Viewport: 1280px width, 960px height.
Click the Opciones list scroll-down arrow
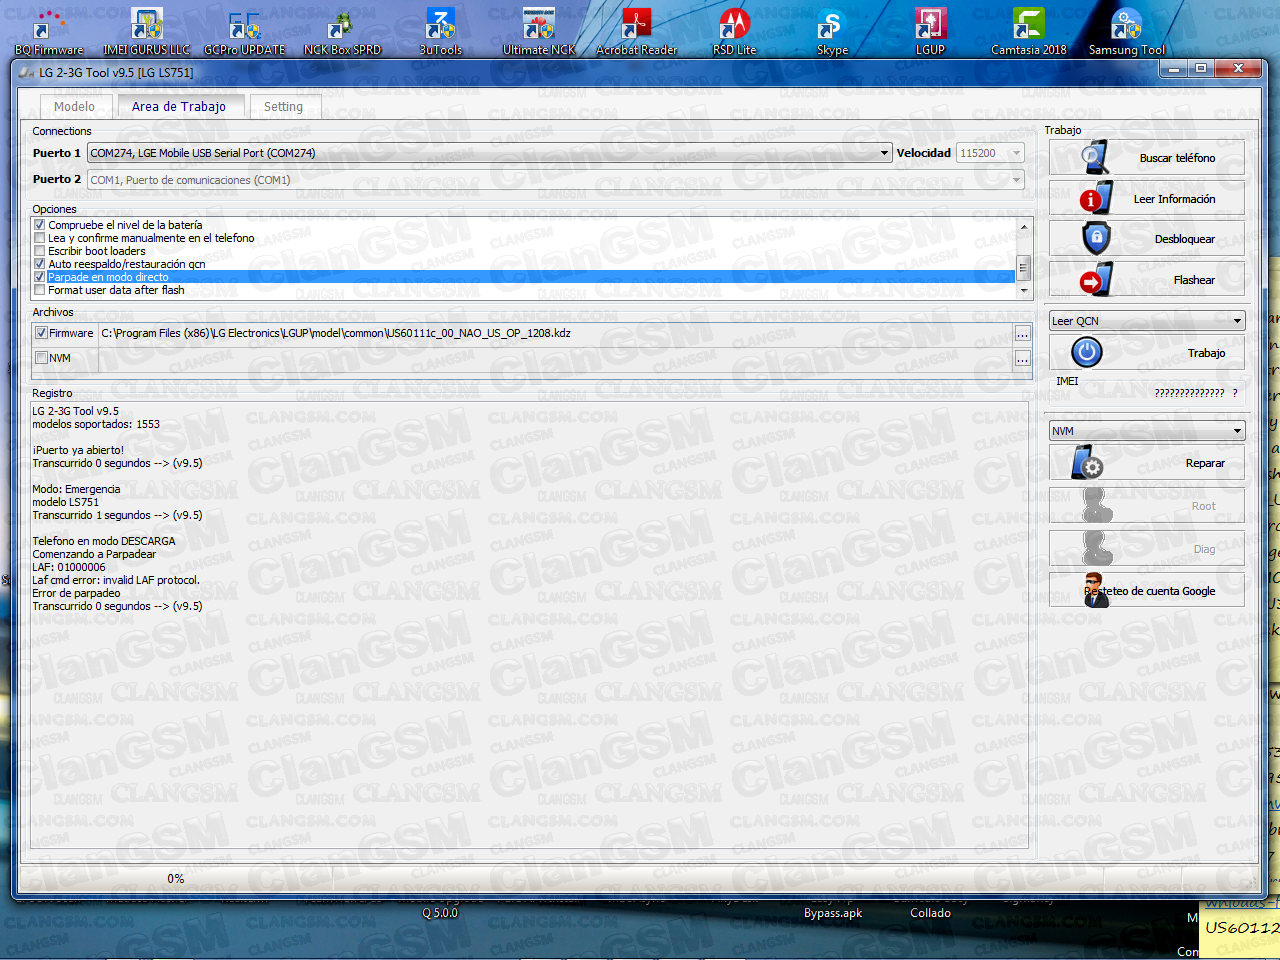(x=1023, y=290)
